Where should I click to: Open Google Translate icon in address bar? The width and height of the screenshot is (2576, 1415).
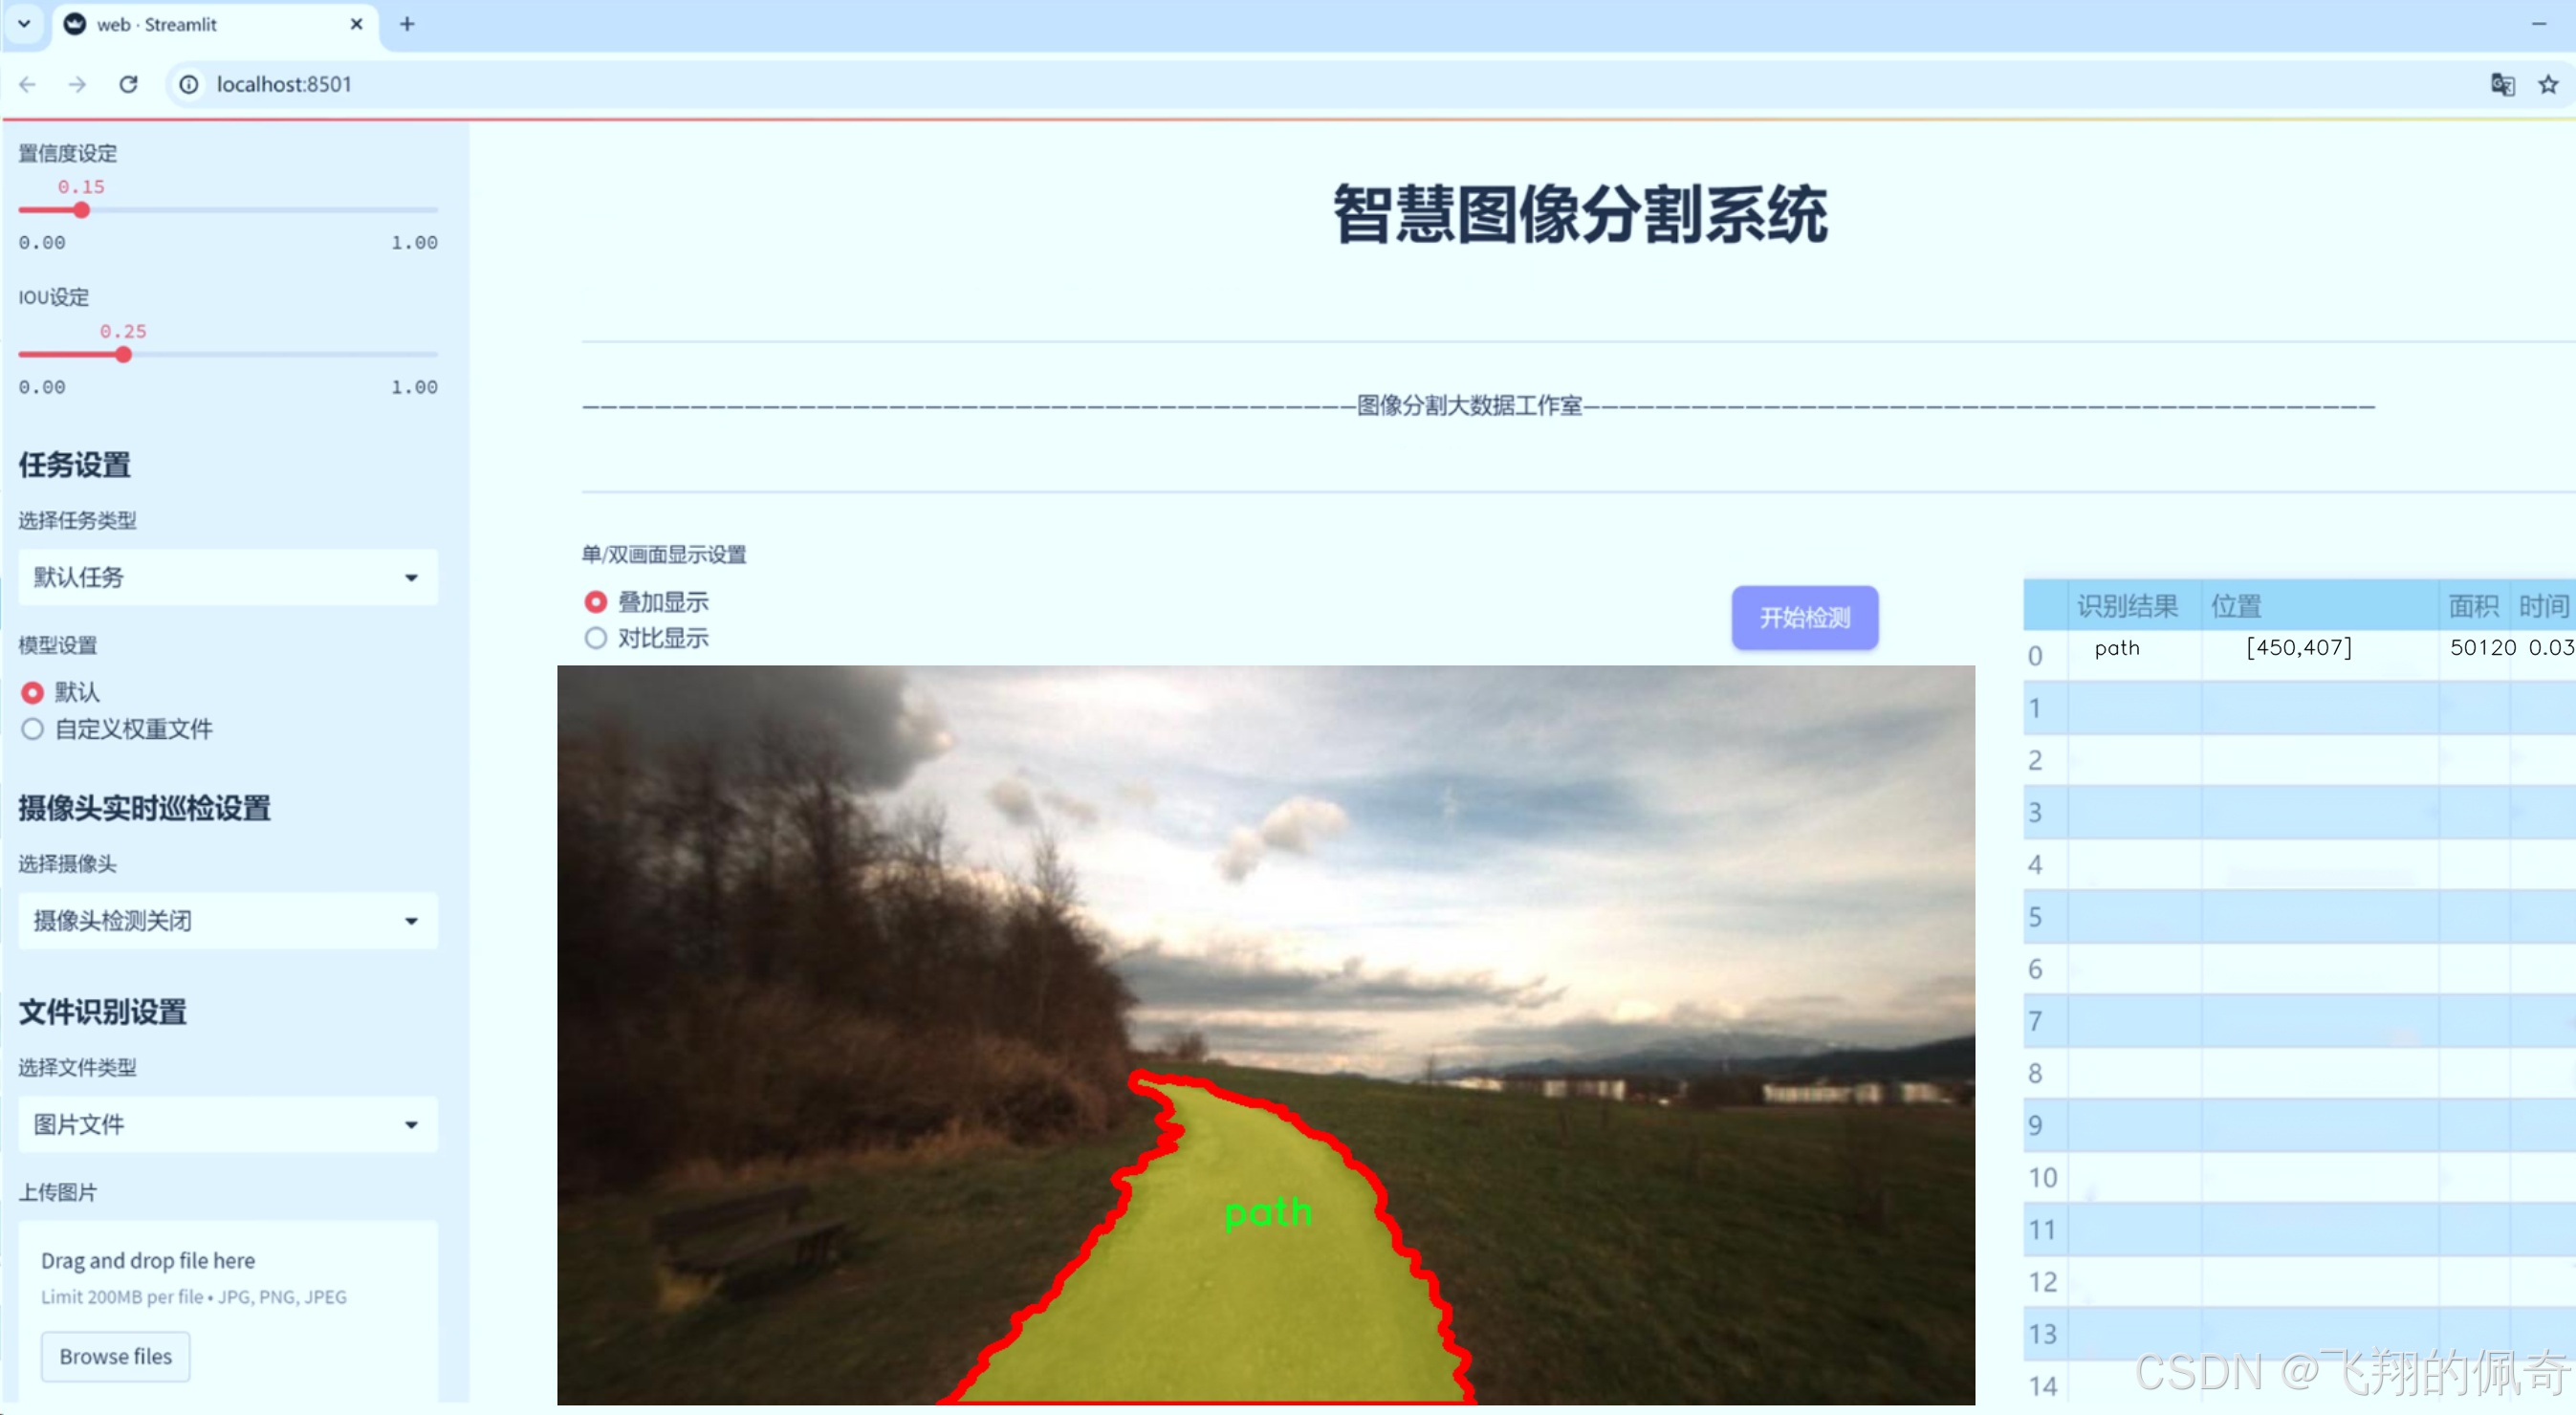[2501, 85]
